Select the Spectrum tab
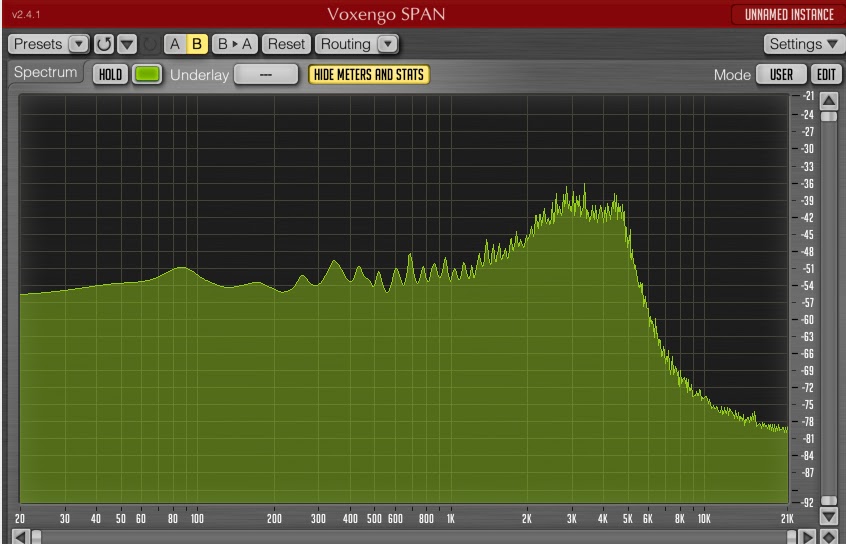The image size is (846, 544). tap(46, 72)
